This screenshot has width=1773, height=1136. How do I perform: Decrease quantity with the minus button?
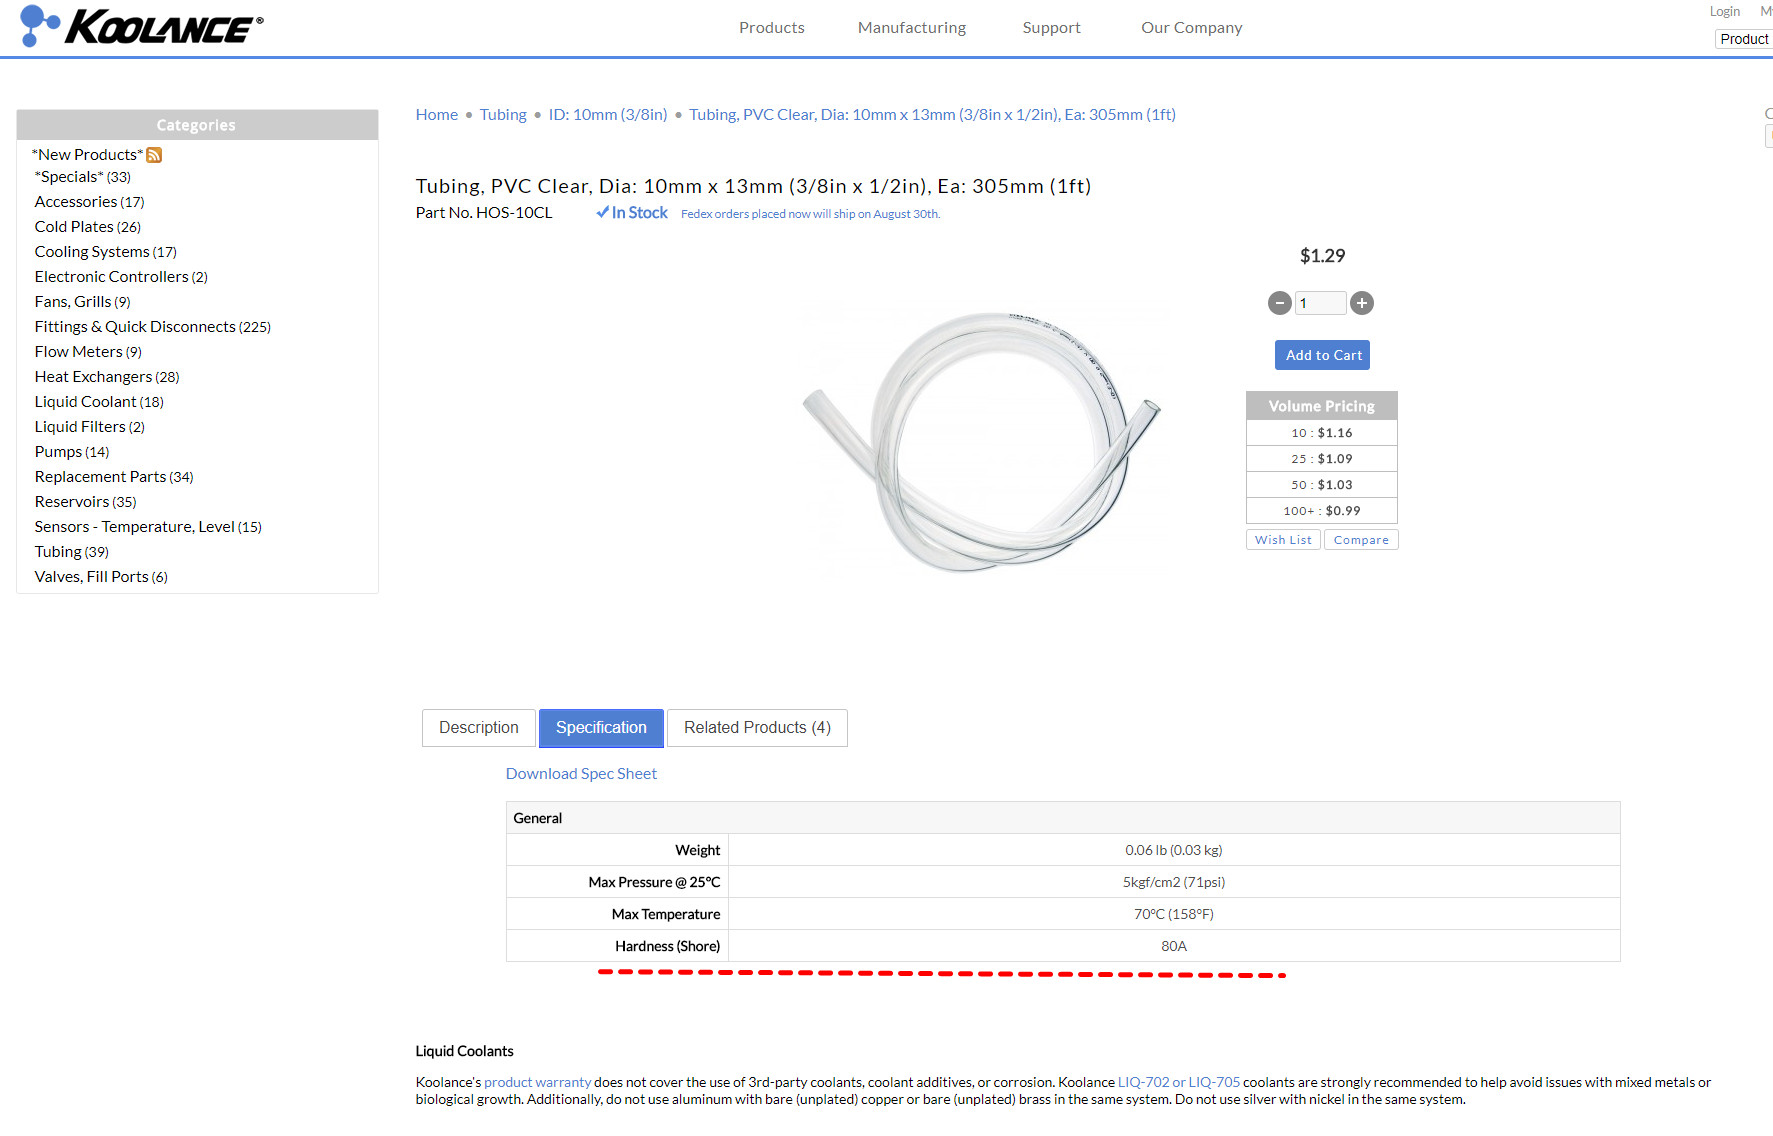[x=1279, y=303]
